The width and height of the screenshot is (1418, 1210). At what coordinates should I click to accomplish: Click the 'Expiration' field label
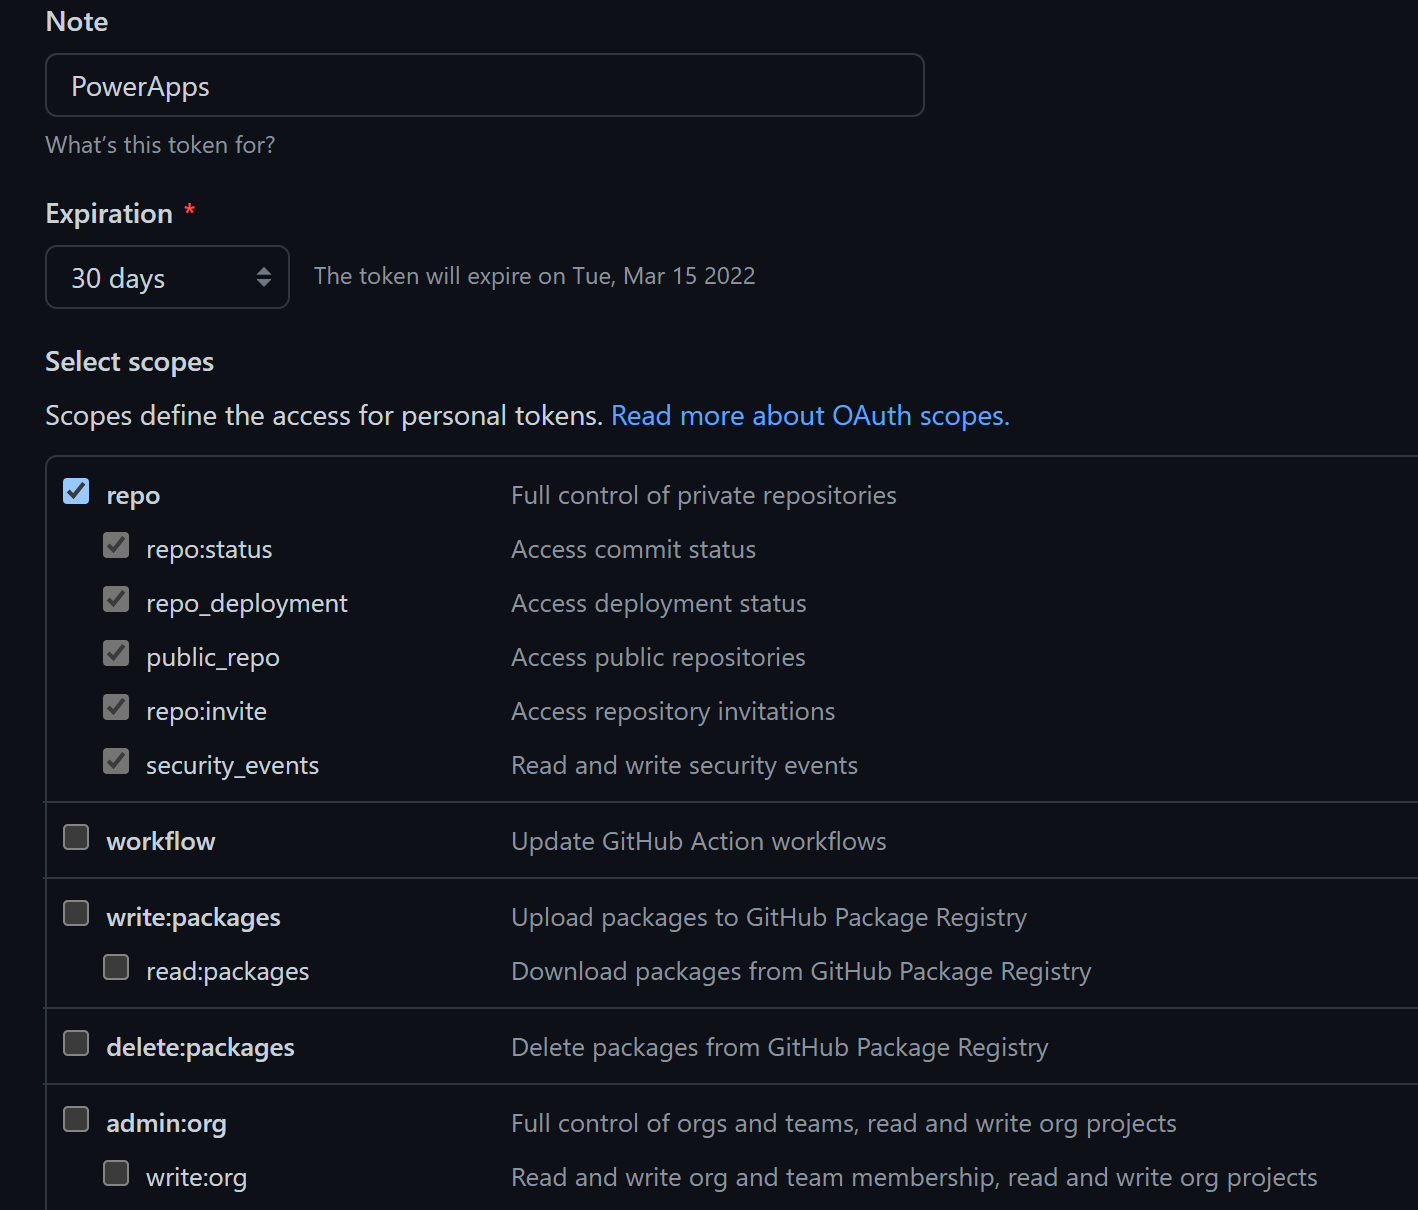[109, 214]
